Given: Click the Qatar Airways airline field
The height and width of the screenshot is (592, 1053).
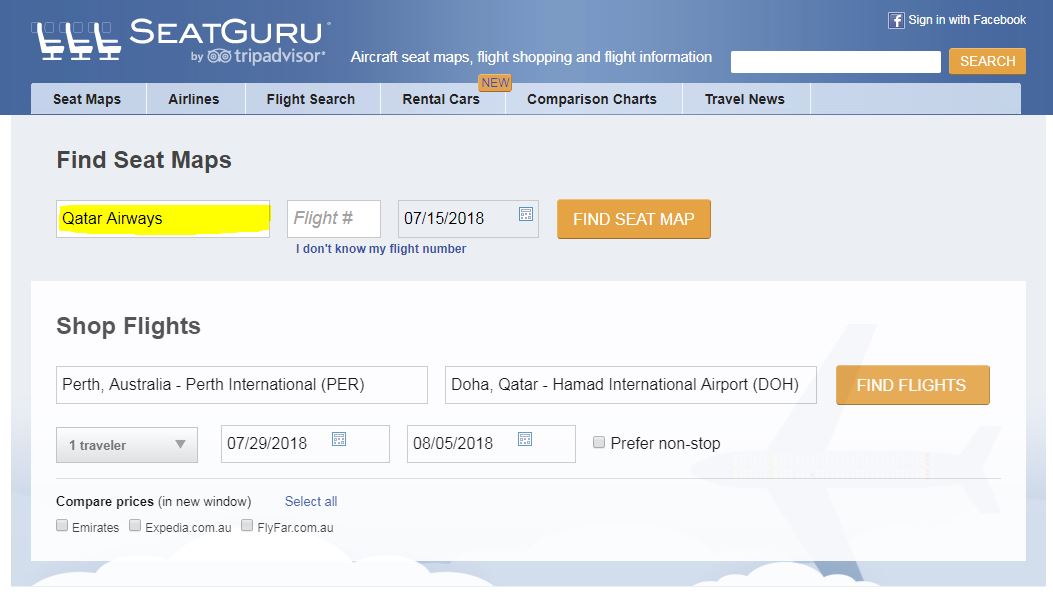Looking at the screenshot, I should tap(163, 219).
